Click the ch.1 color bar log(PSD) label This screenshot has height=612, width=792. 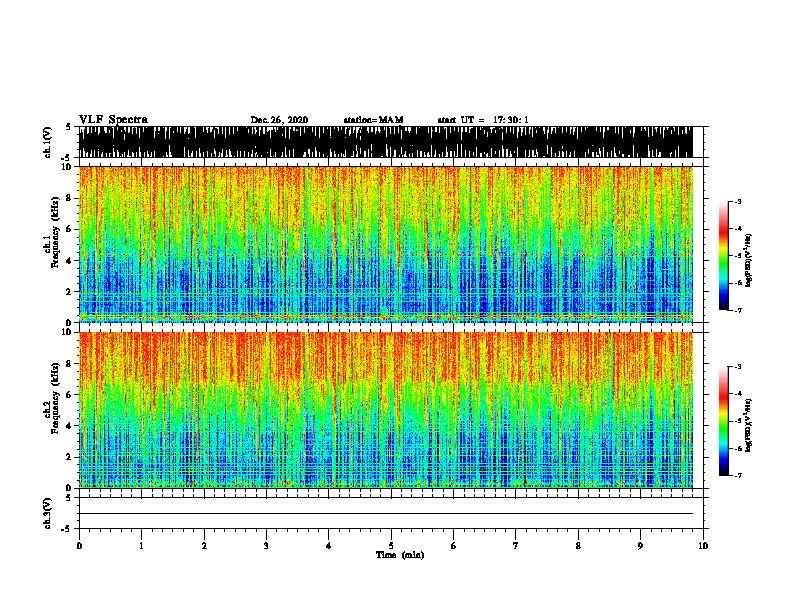[x=748, y=260]
